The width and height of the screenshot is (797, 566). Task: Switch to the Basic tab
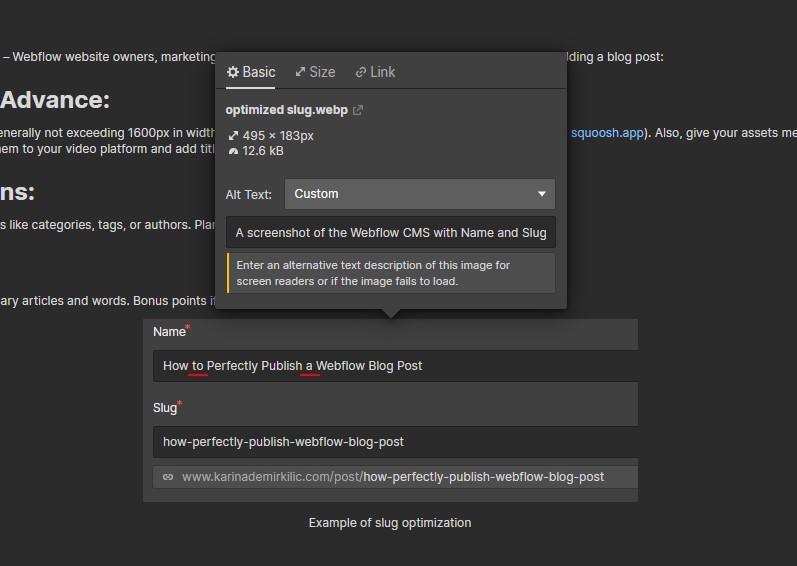pos(251,72)
